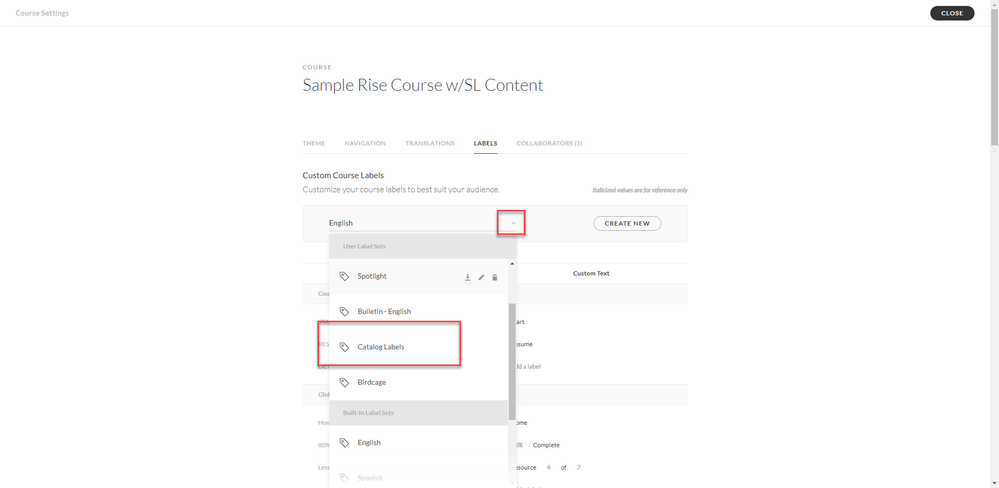Edit the Spotlight label set
Image resolution: width=999 pixels, height=488 pixels.
pos(481,277)
